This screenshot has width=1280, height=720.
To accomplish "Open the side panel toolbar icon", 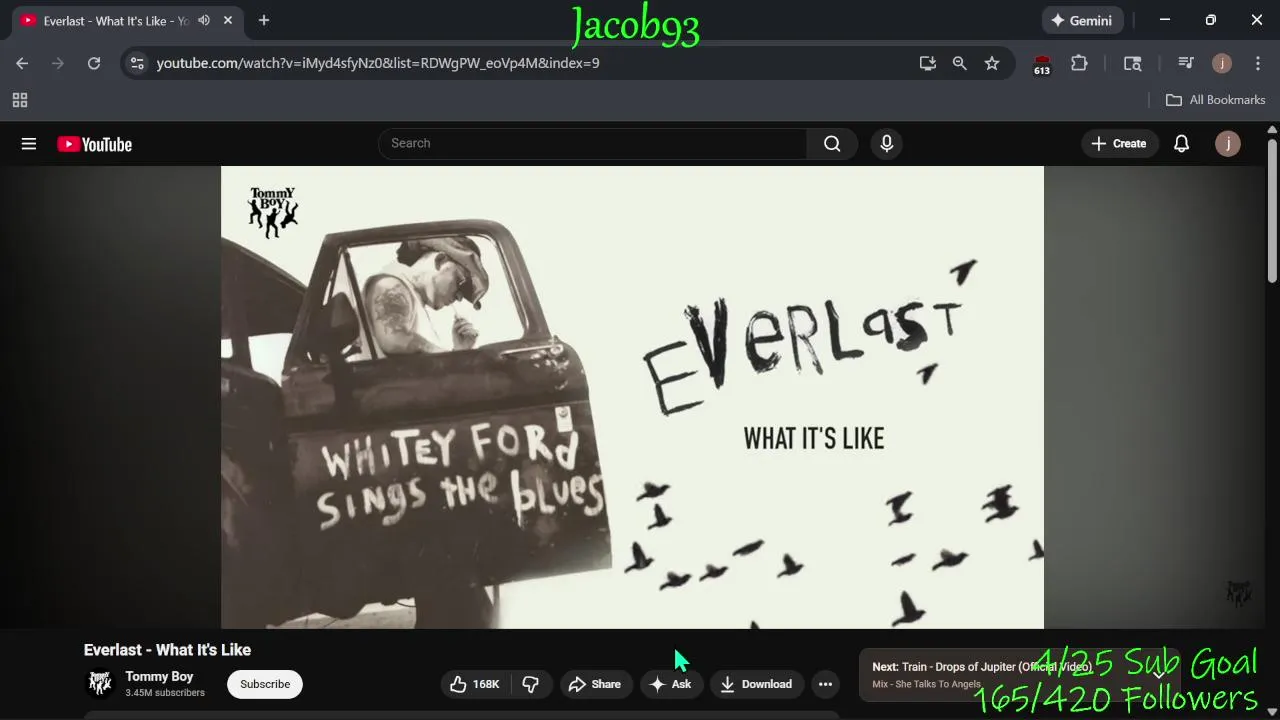I will (1133, 63).
